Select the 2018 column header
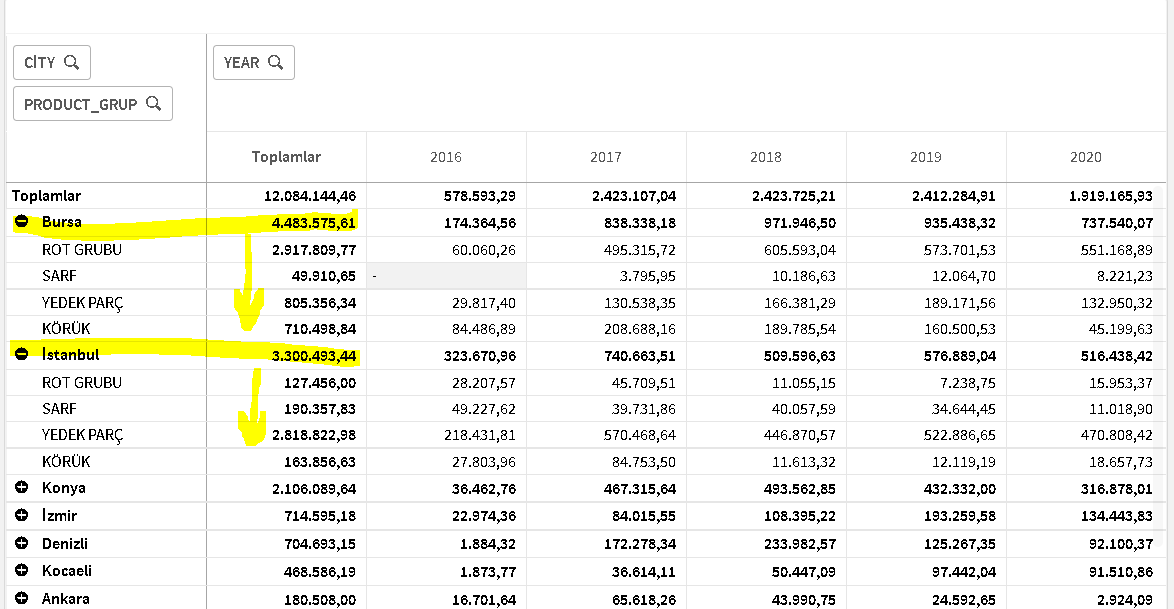Viewport: 1174px width, 609px height. tap(766, 157)
